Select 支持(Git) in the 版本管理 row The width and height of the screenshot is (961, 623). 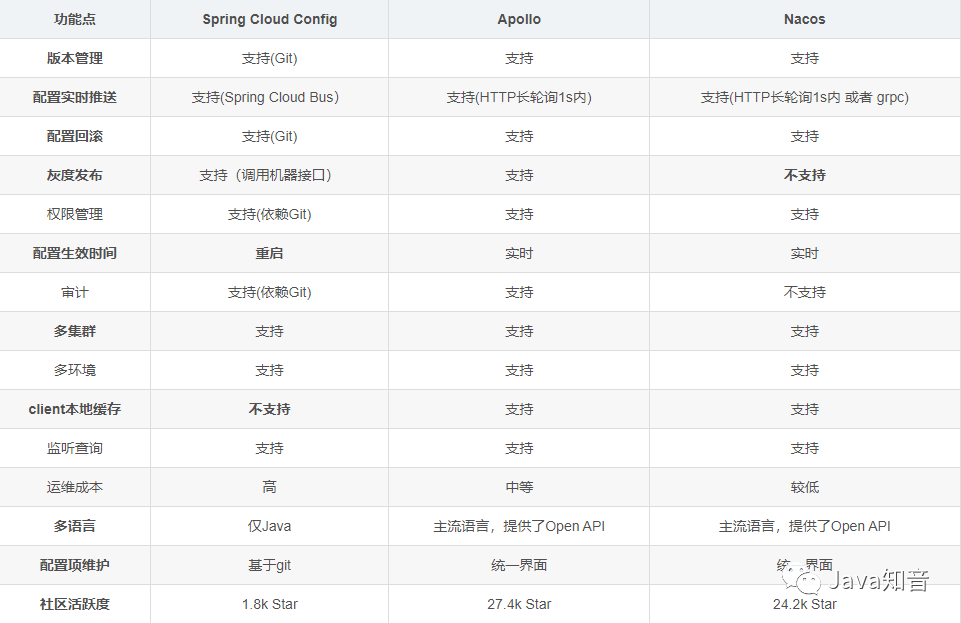tap(270, 58)
